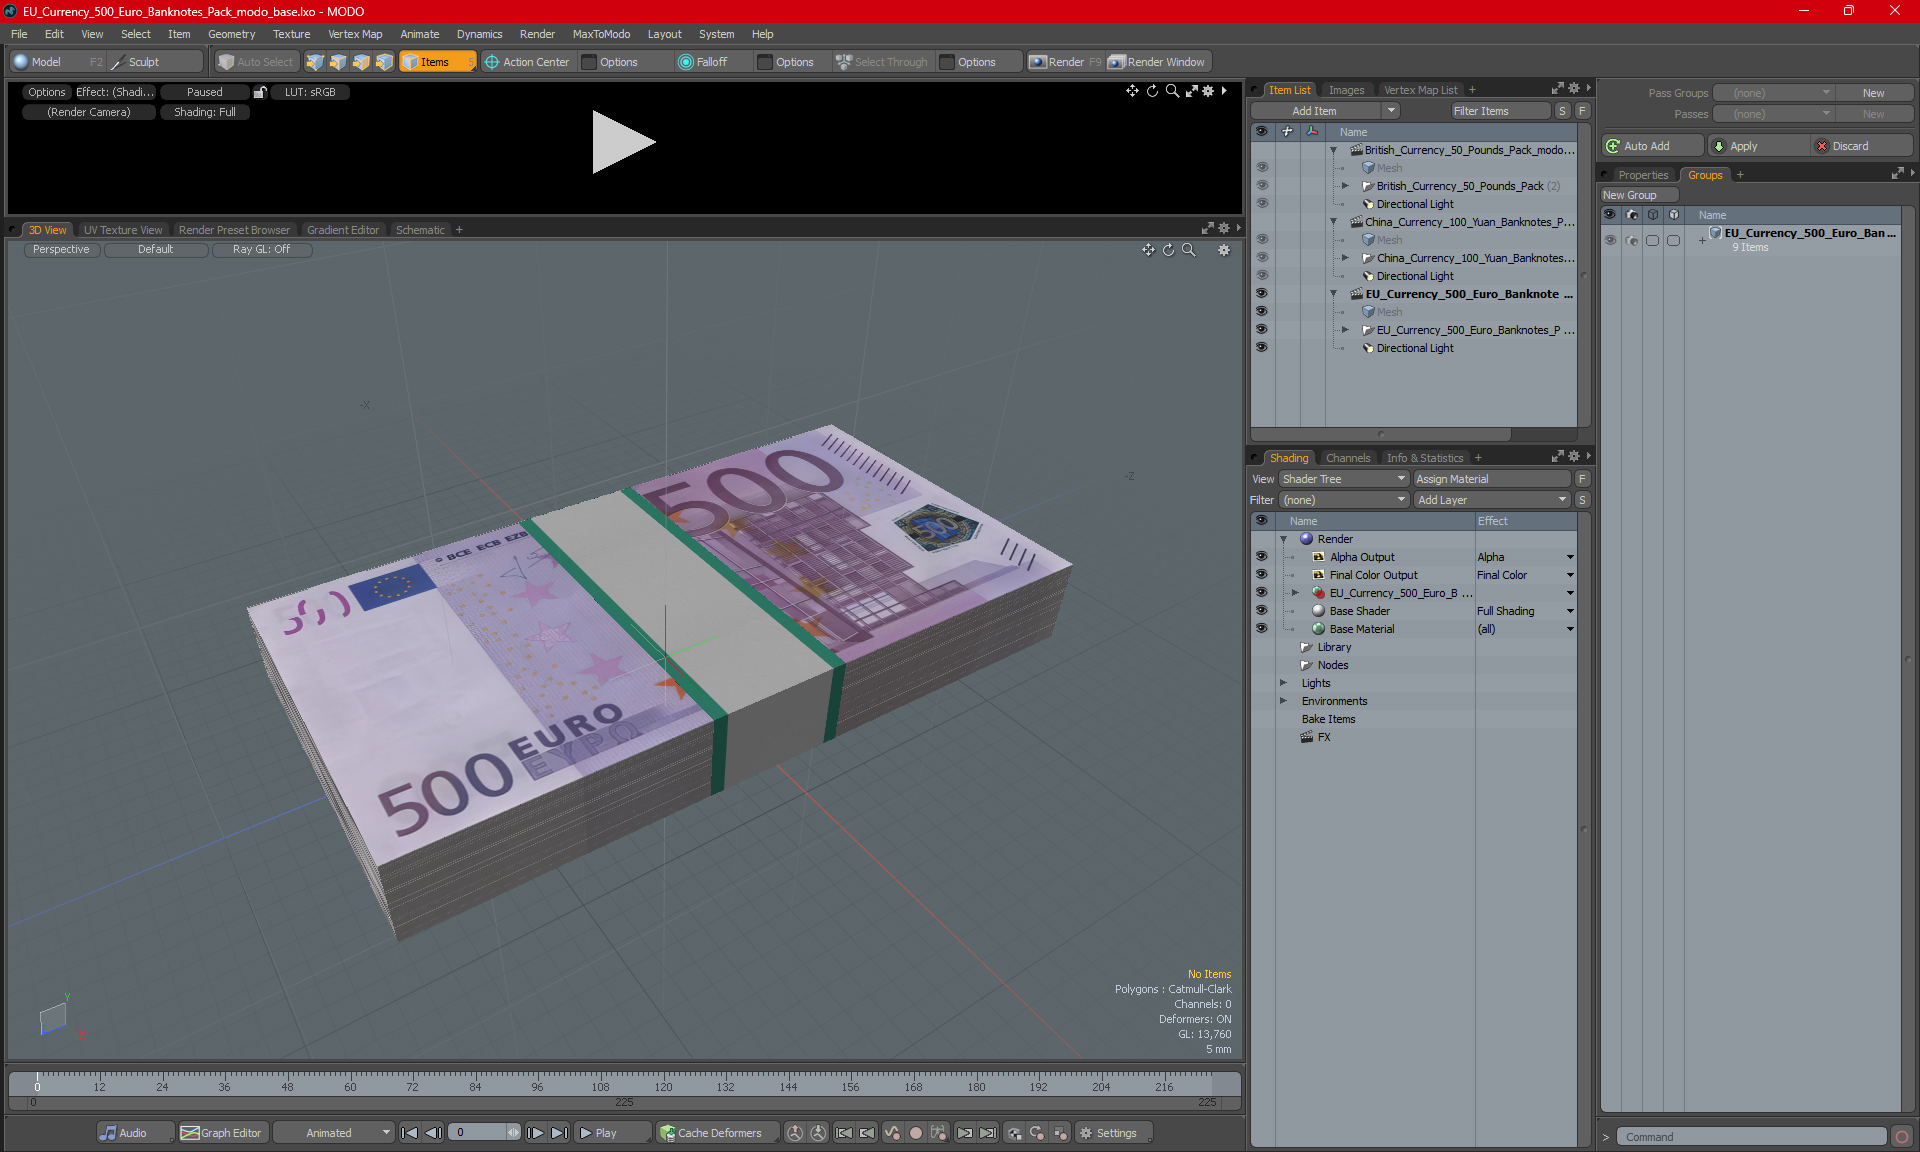Collapse the China_Currency_100_Yuan scene
Image resolution: width=1920 pixels, height=1152 pixels.
[1333, 222]
